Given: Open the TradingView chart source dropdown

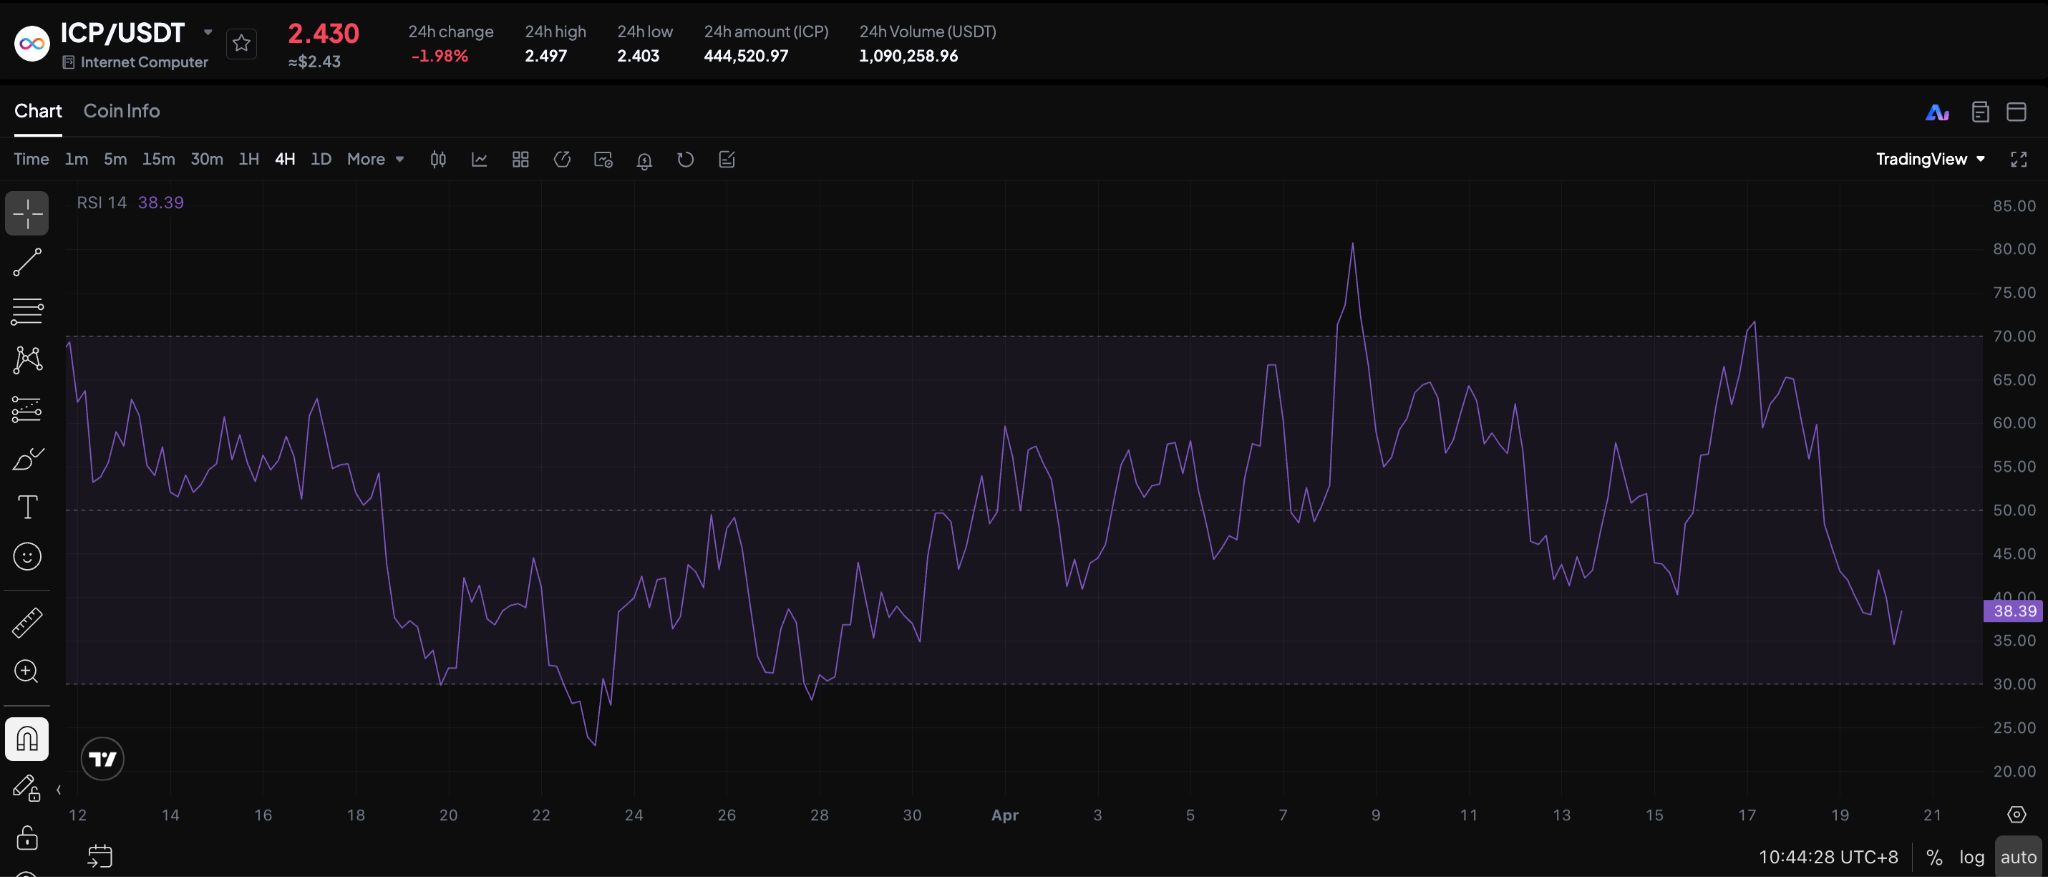Looking at the screenshot, I should pos(1929,159).
